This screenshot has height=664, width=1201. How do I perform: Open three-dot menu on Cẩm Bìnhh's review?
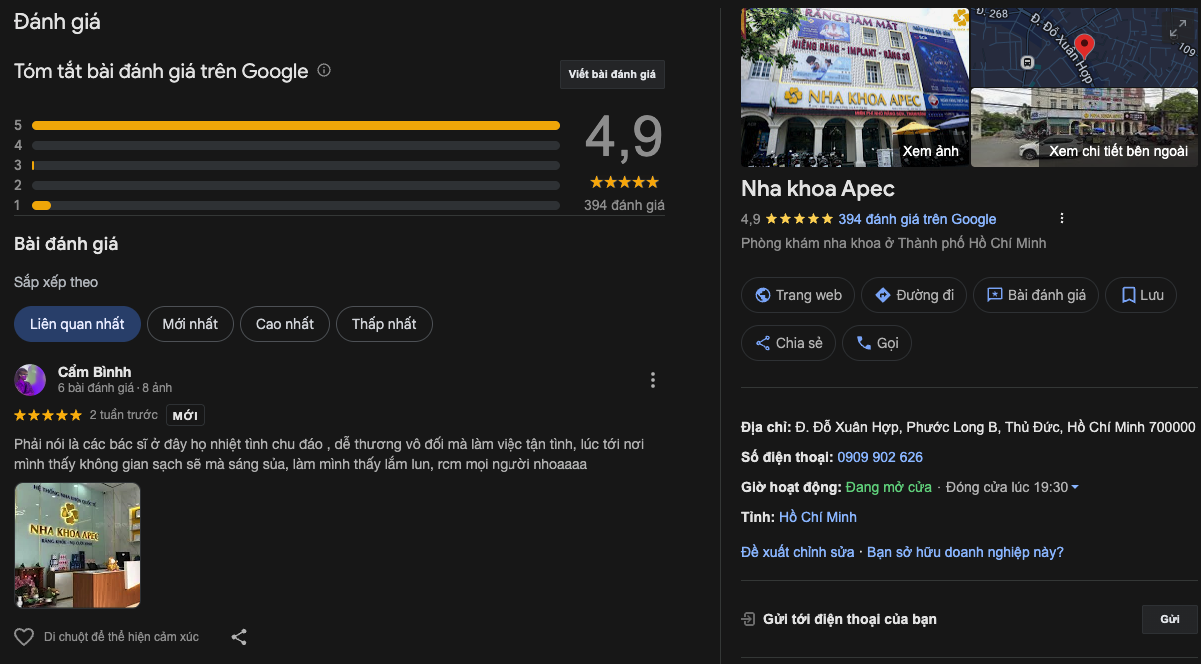653,380
